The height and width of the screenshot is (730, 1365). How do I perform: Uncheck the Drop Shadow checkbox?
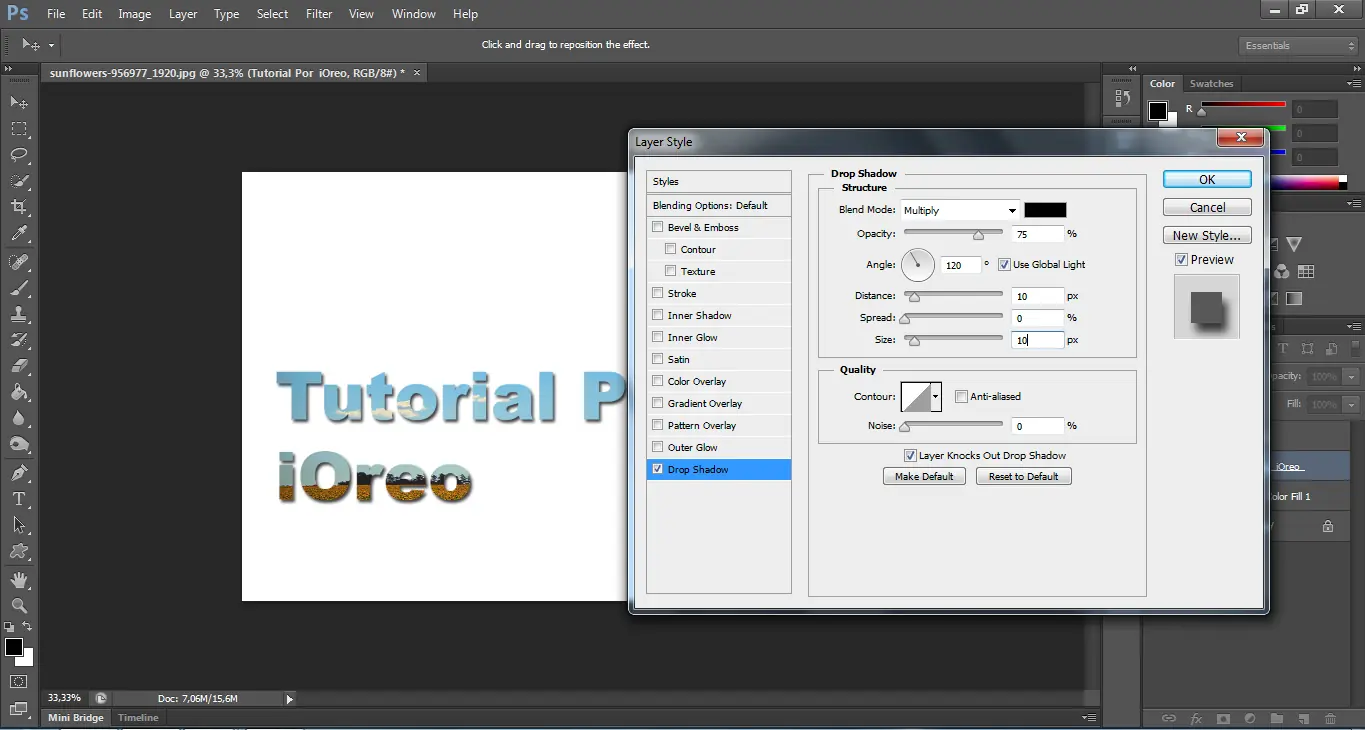(x=657, y=469)
